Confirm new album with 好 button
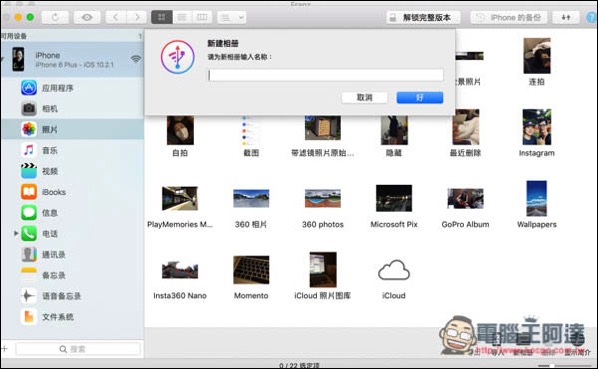The width and height of the screenshot is (598, 369). click(x=420, y=98)
